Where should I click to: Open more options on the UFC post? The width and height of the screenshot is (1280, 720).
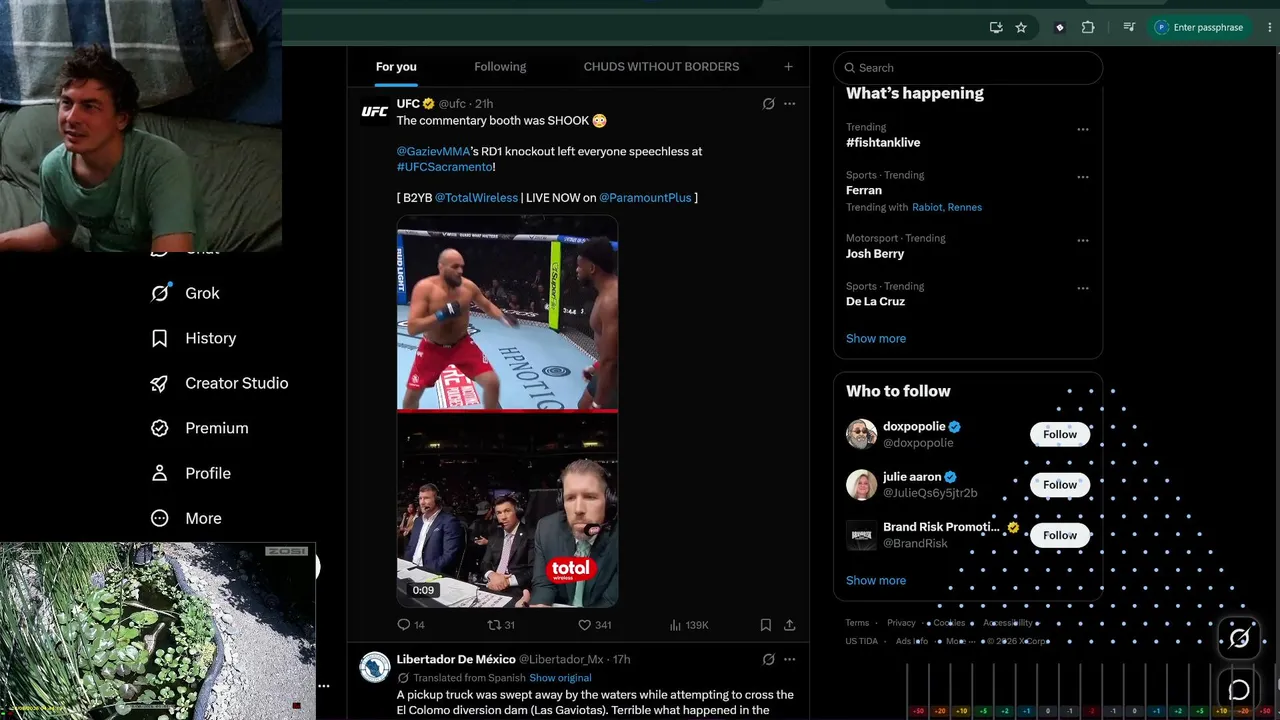coord(789,104)
